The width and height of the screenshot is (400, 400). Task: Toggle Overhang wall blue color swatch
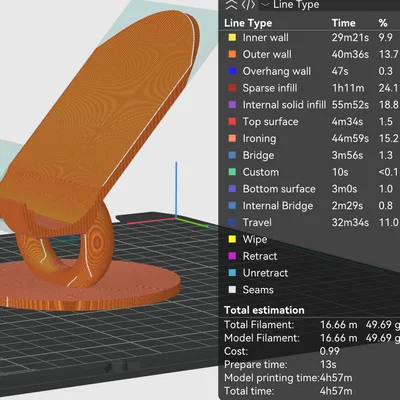(232, 71)
